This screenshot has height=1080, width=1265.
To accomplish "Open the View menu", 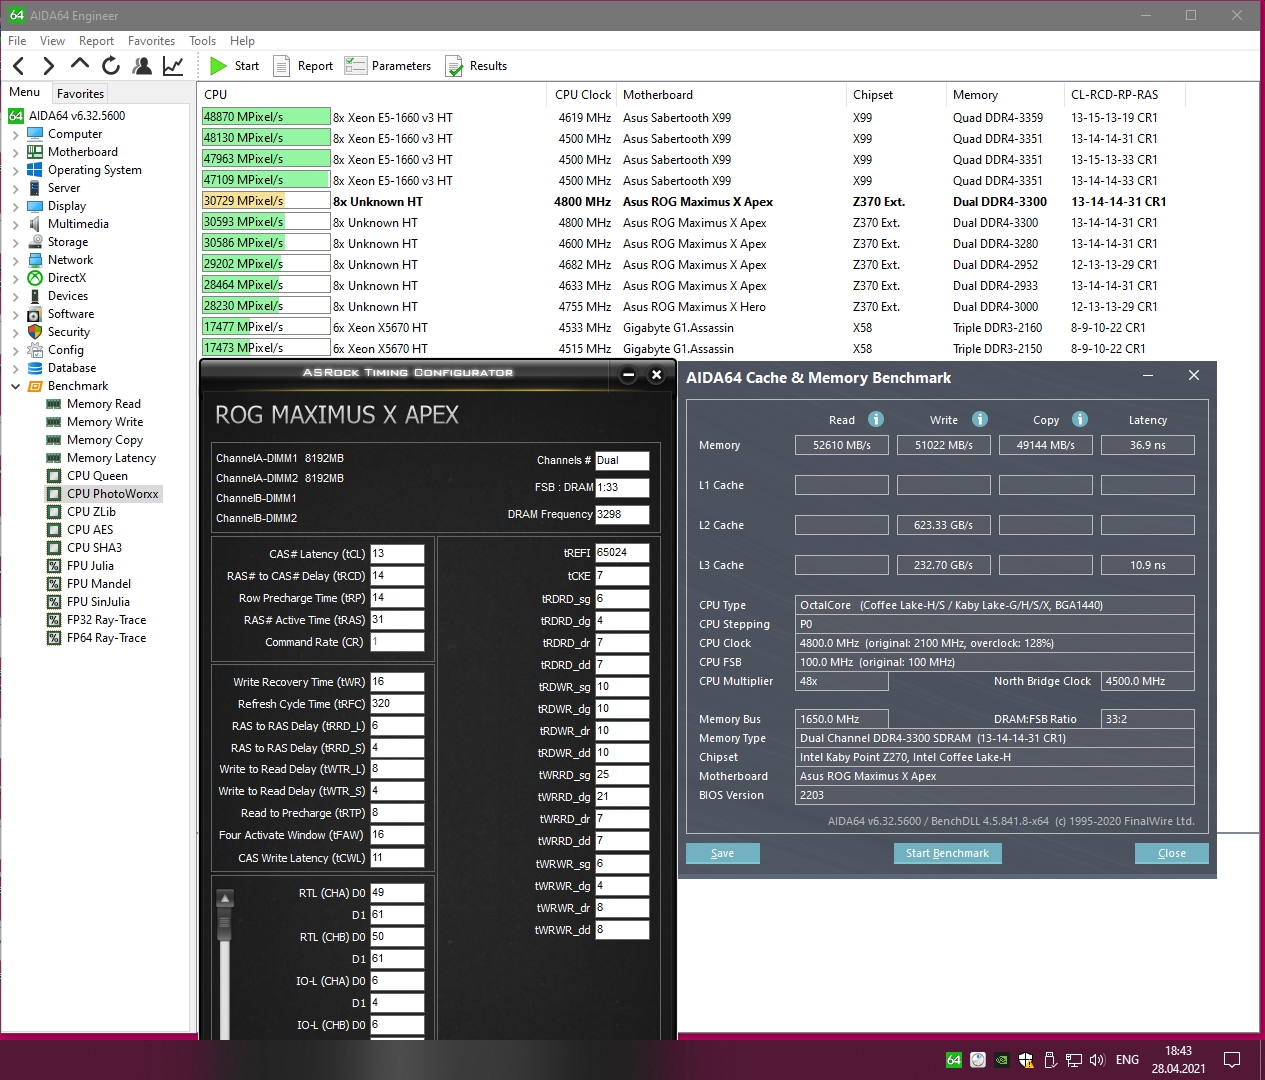I will (52, 41).
